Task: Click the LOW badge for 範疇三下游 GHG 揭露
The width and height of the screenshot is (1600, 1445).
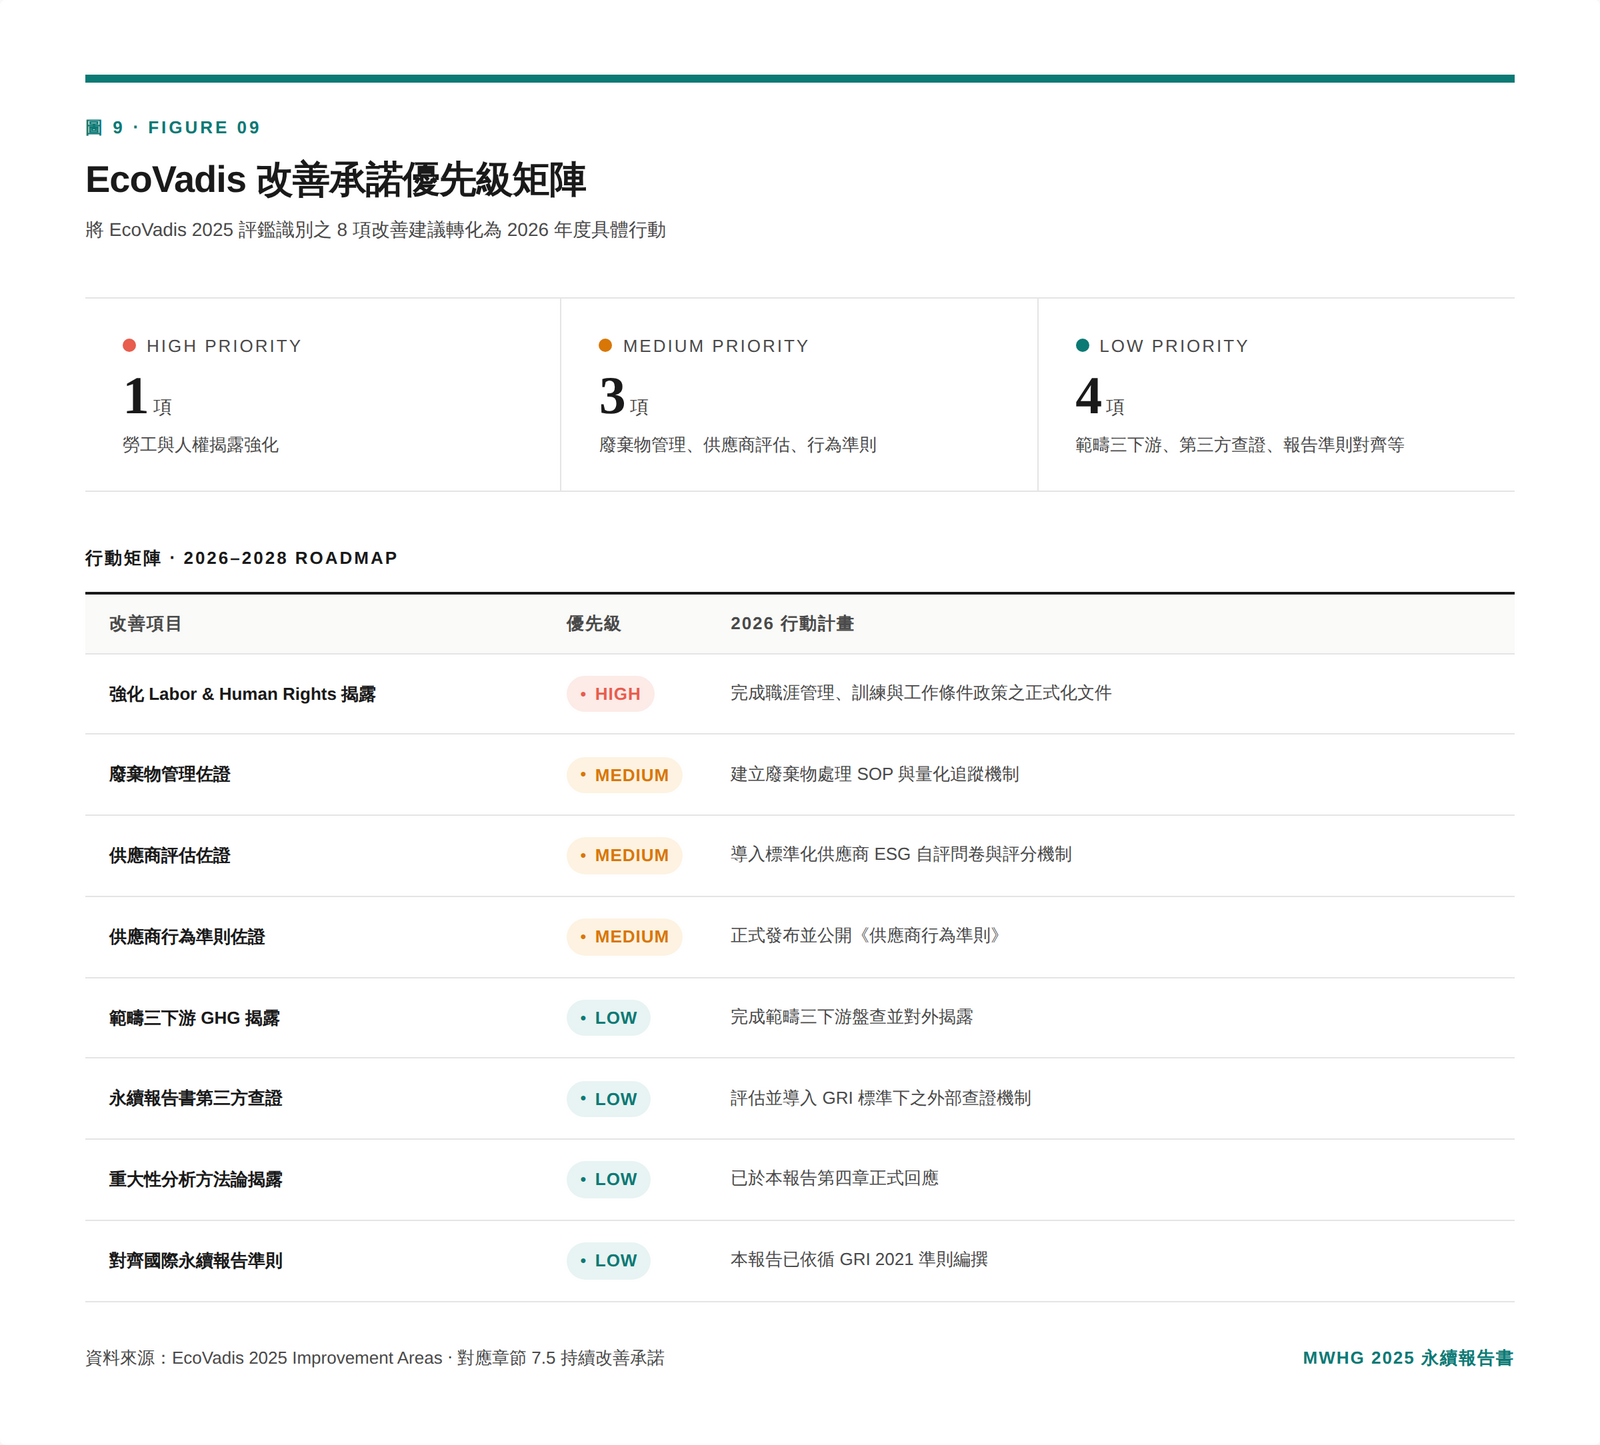Action: tap(608, 1018)
